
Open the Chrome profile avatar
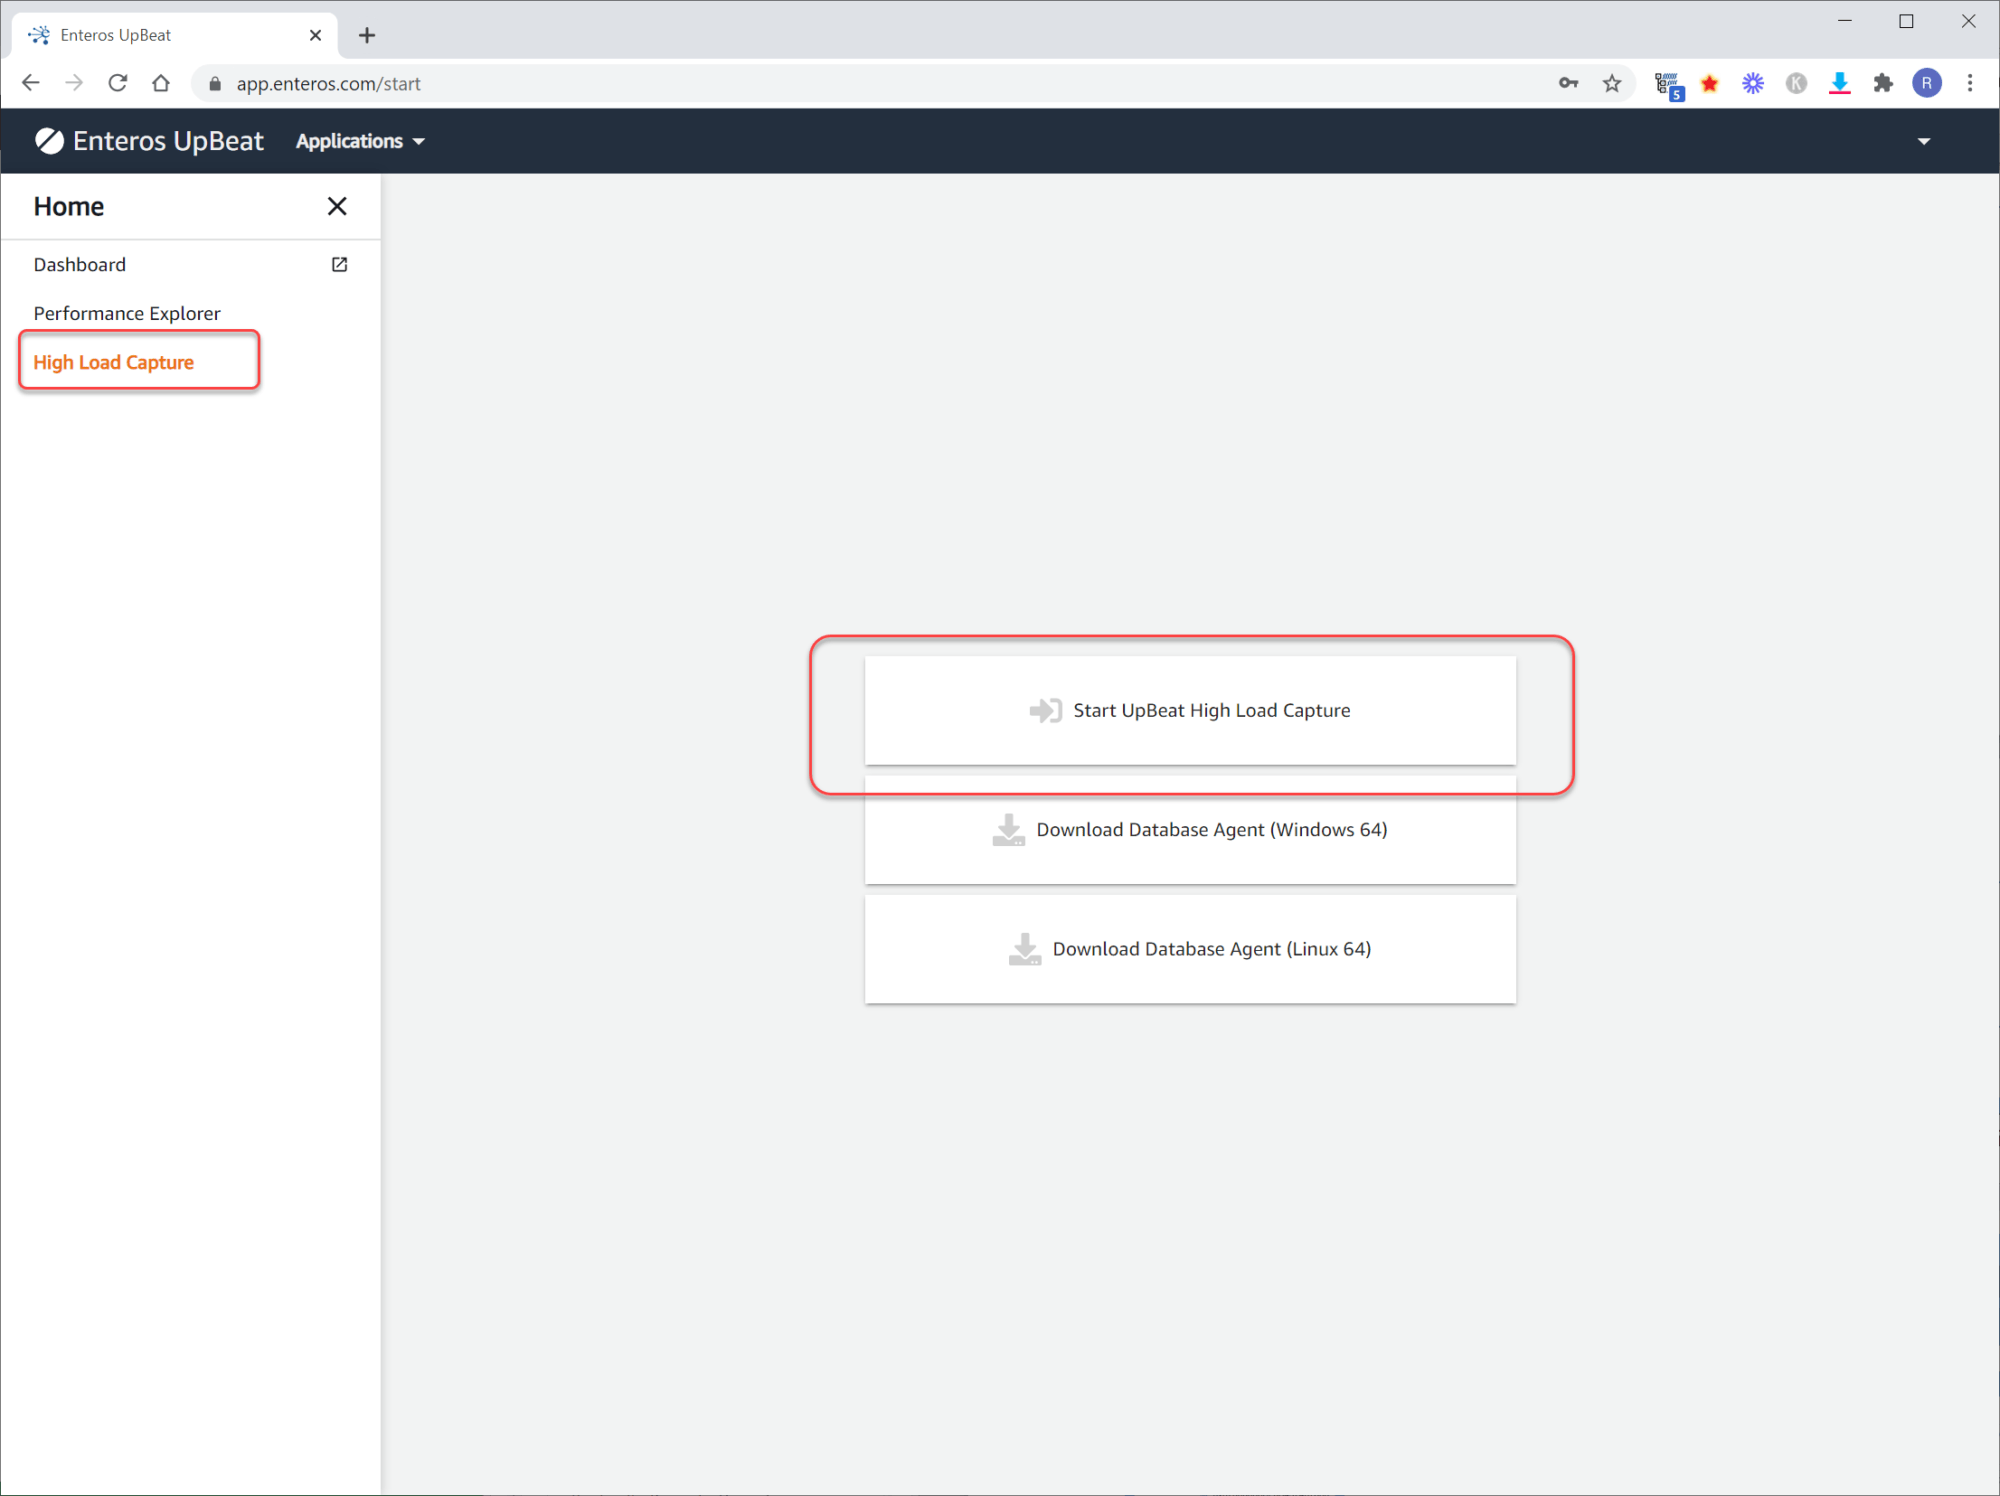tap(1926, 83)
